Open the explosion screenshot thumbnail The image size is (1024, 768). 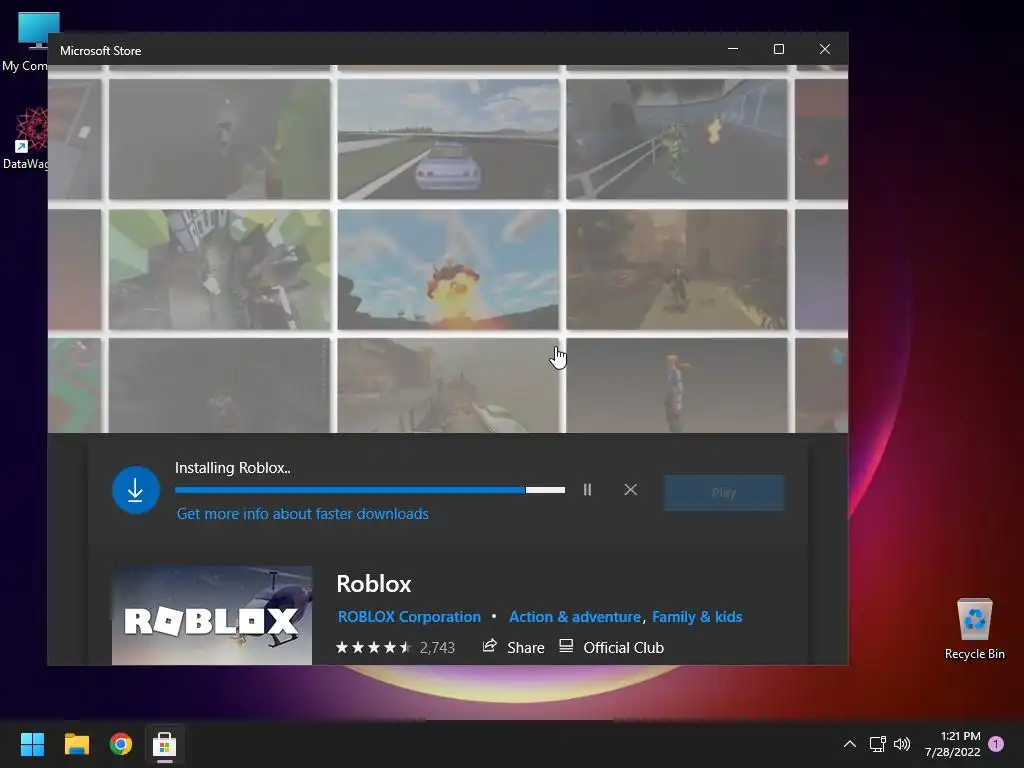[448, 269]
